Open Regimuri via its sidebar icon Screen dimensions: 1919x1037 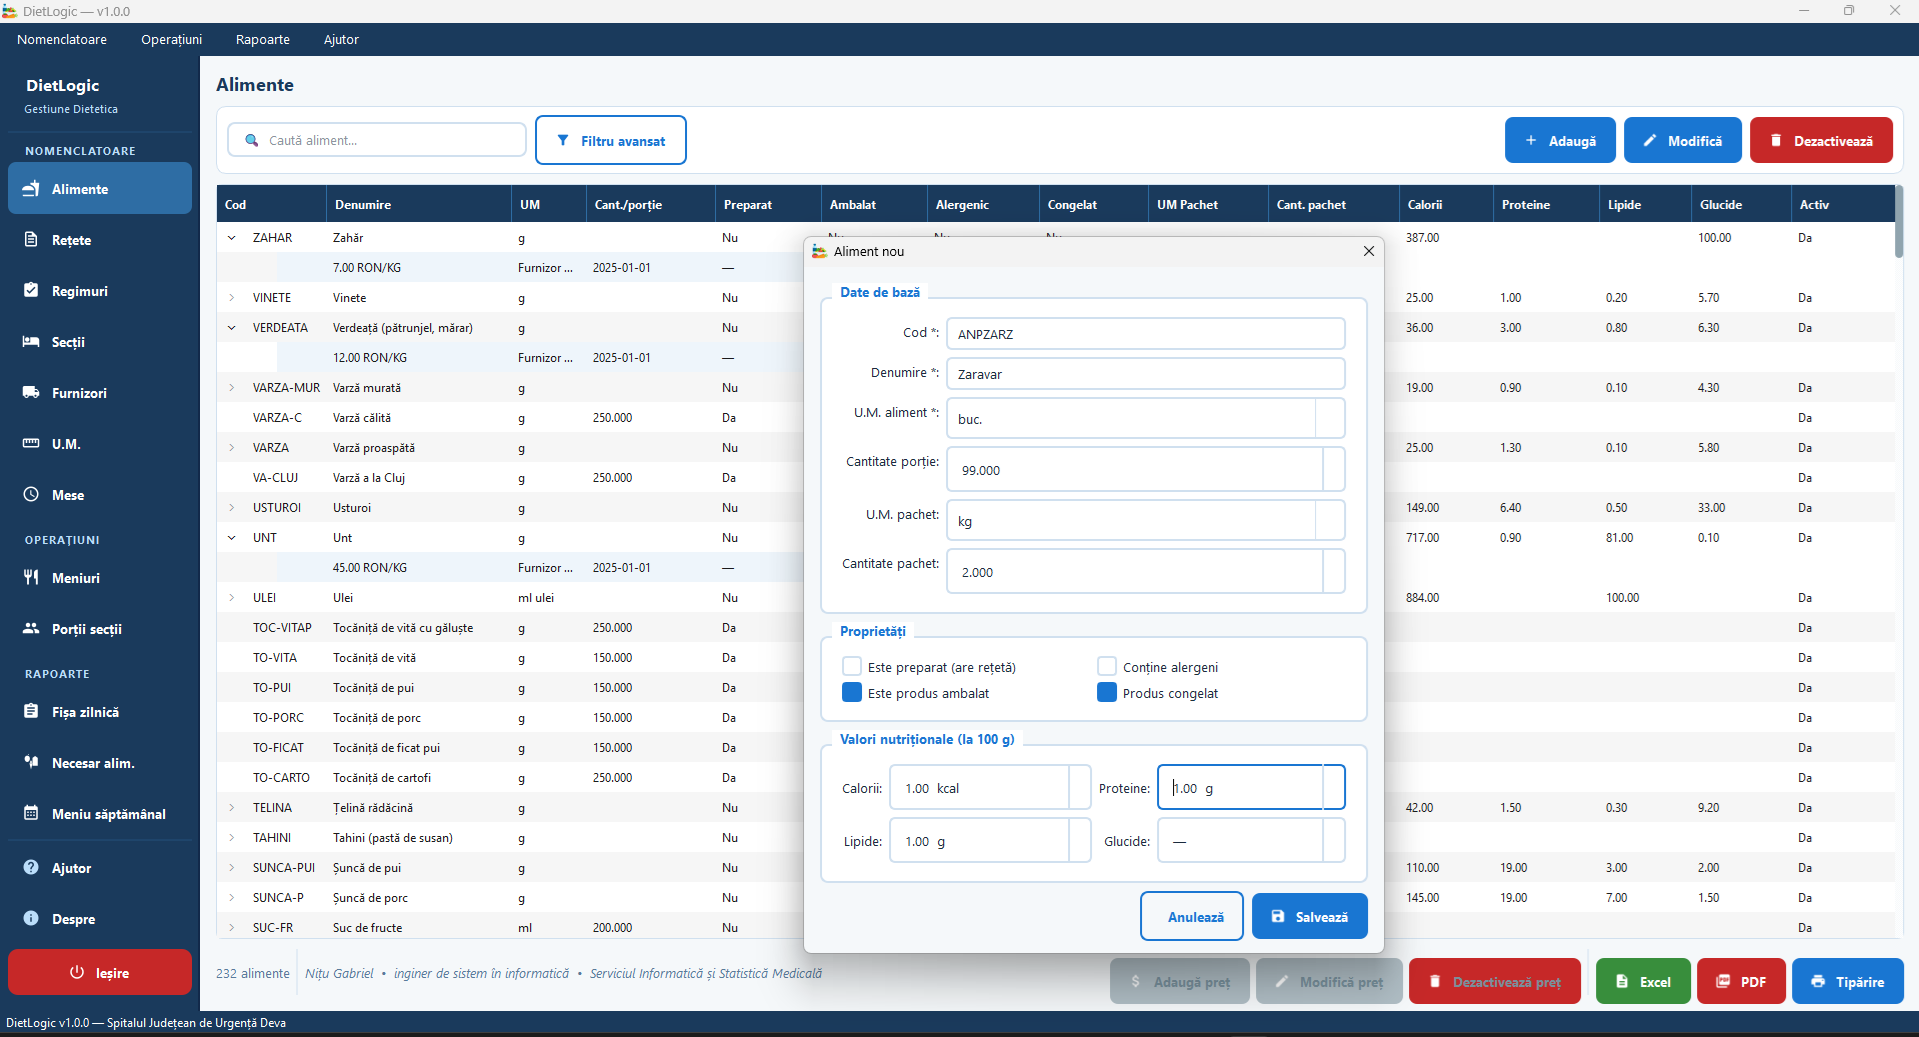31,291
